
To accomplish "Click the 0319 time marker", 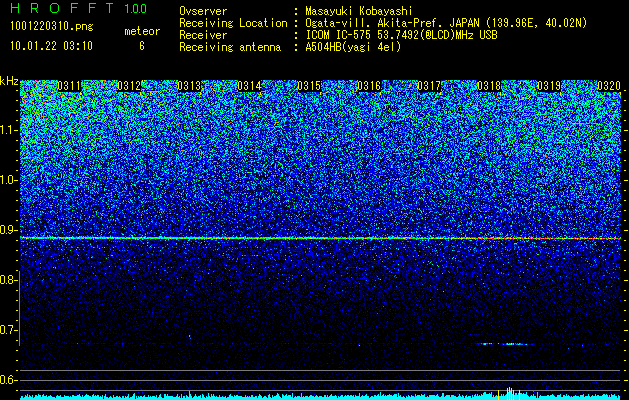I will pyautogui.click(x=549, y=86).
